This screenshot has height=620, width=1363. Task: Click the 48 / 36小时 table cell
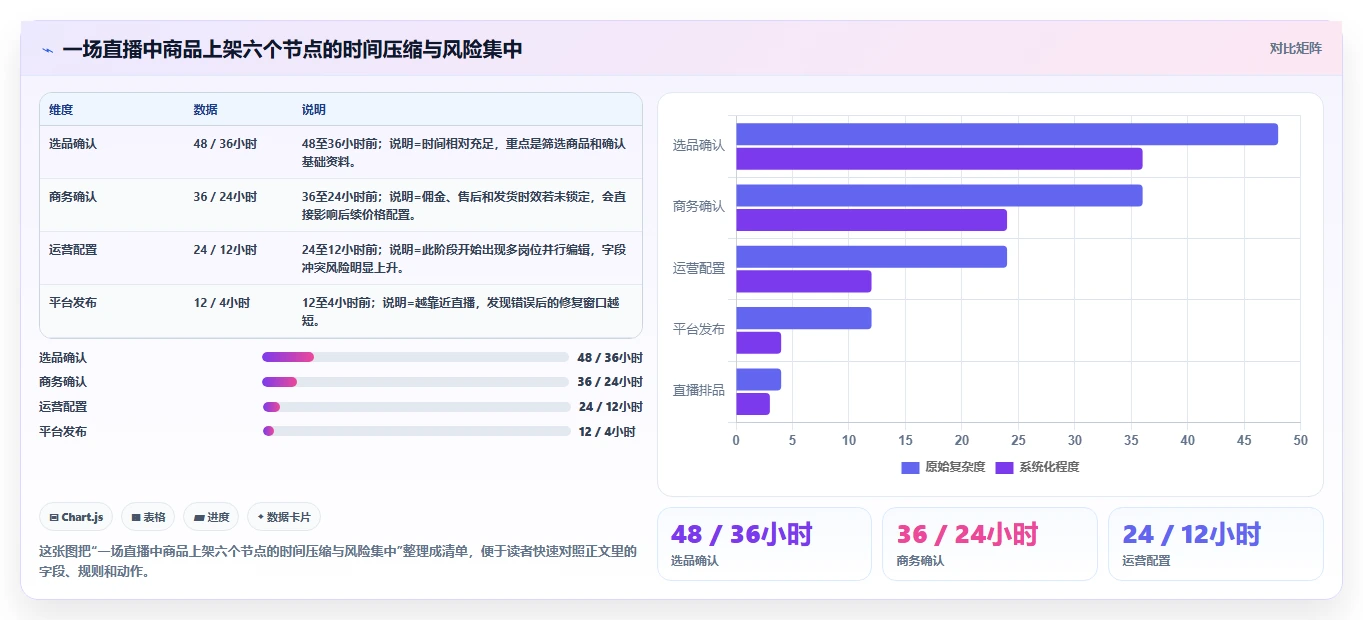pos(225,144)
